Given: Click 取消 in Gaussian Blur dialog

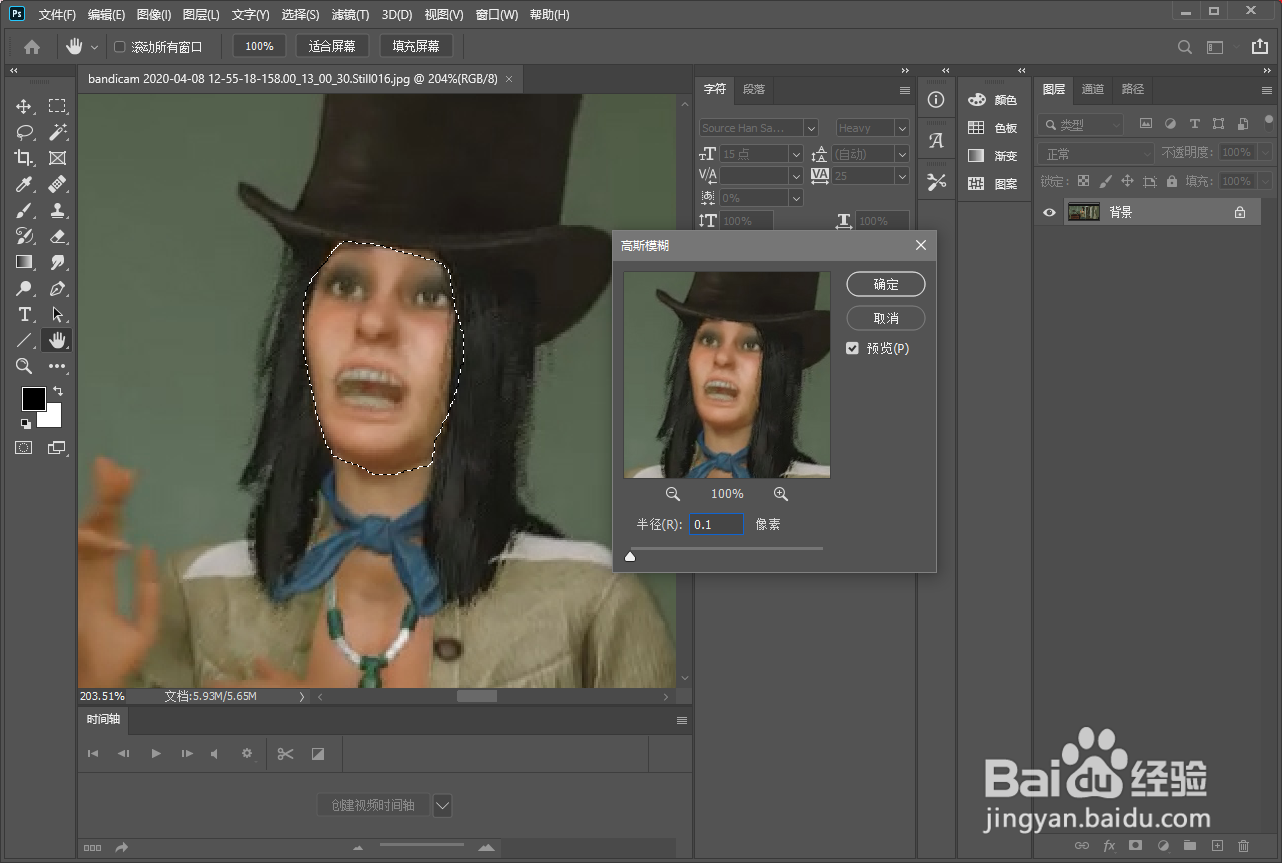Looking at the screenshot, I should (x=886, y=318).
